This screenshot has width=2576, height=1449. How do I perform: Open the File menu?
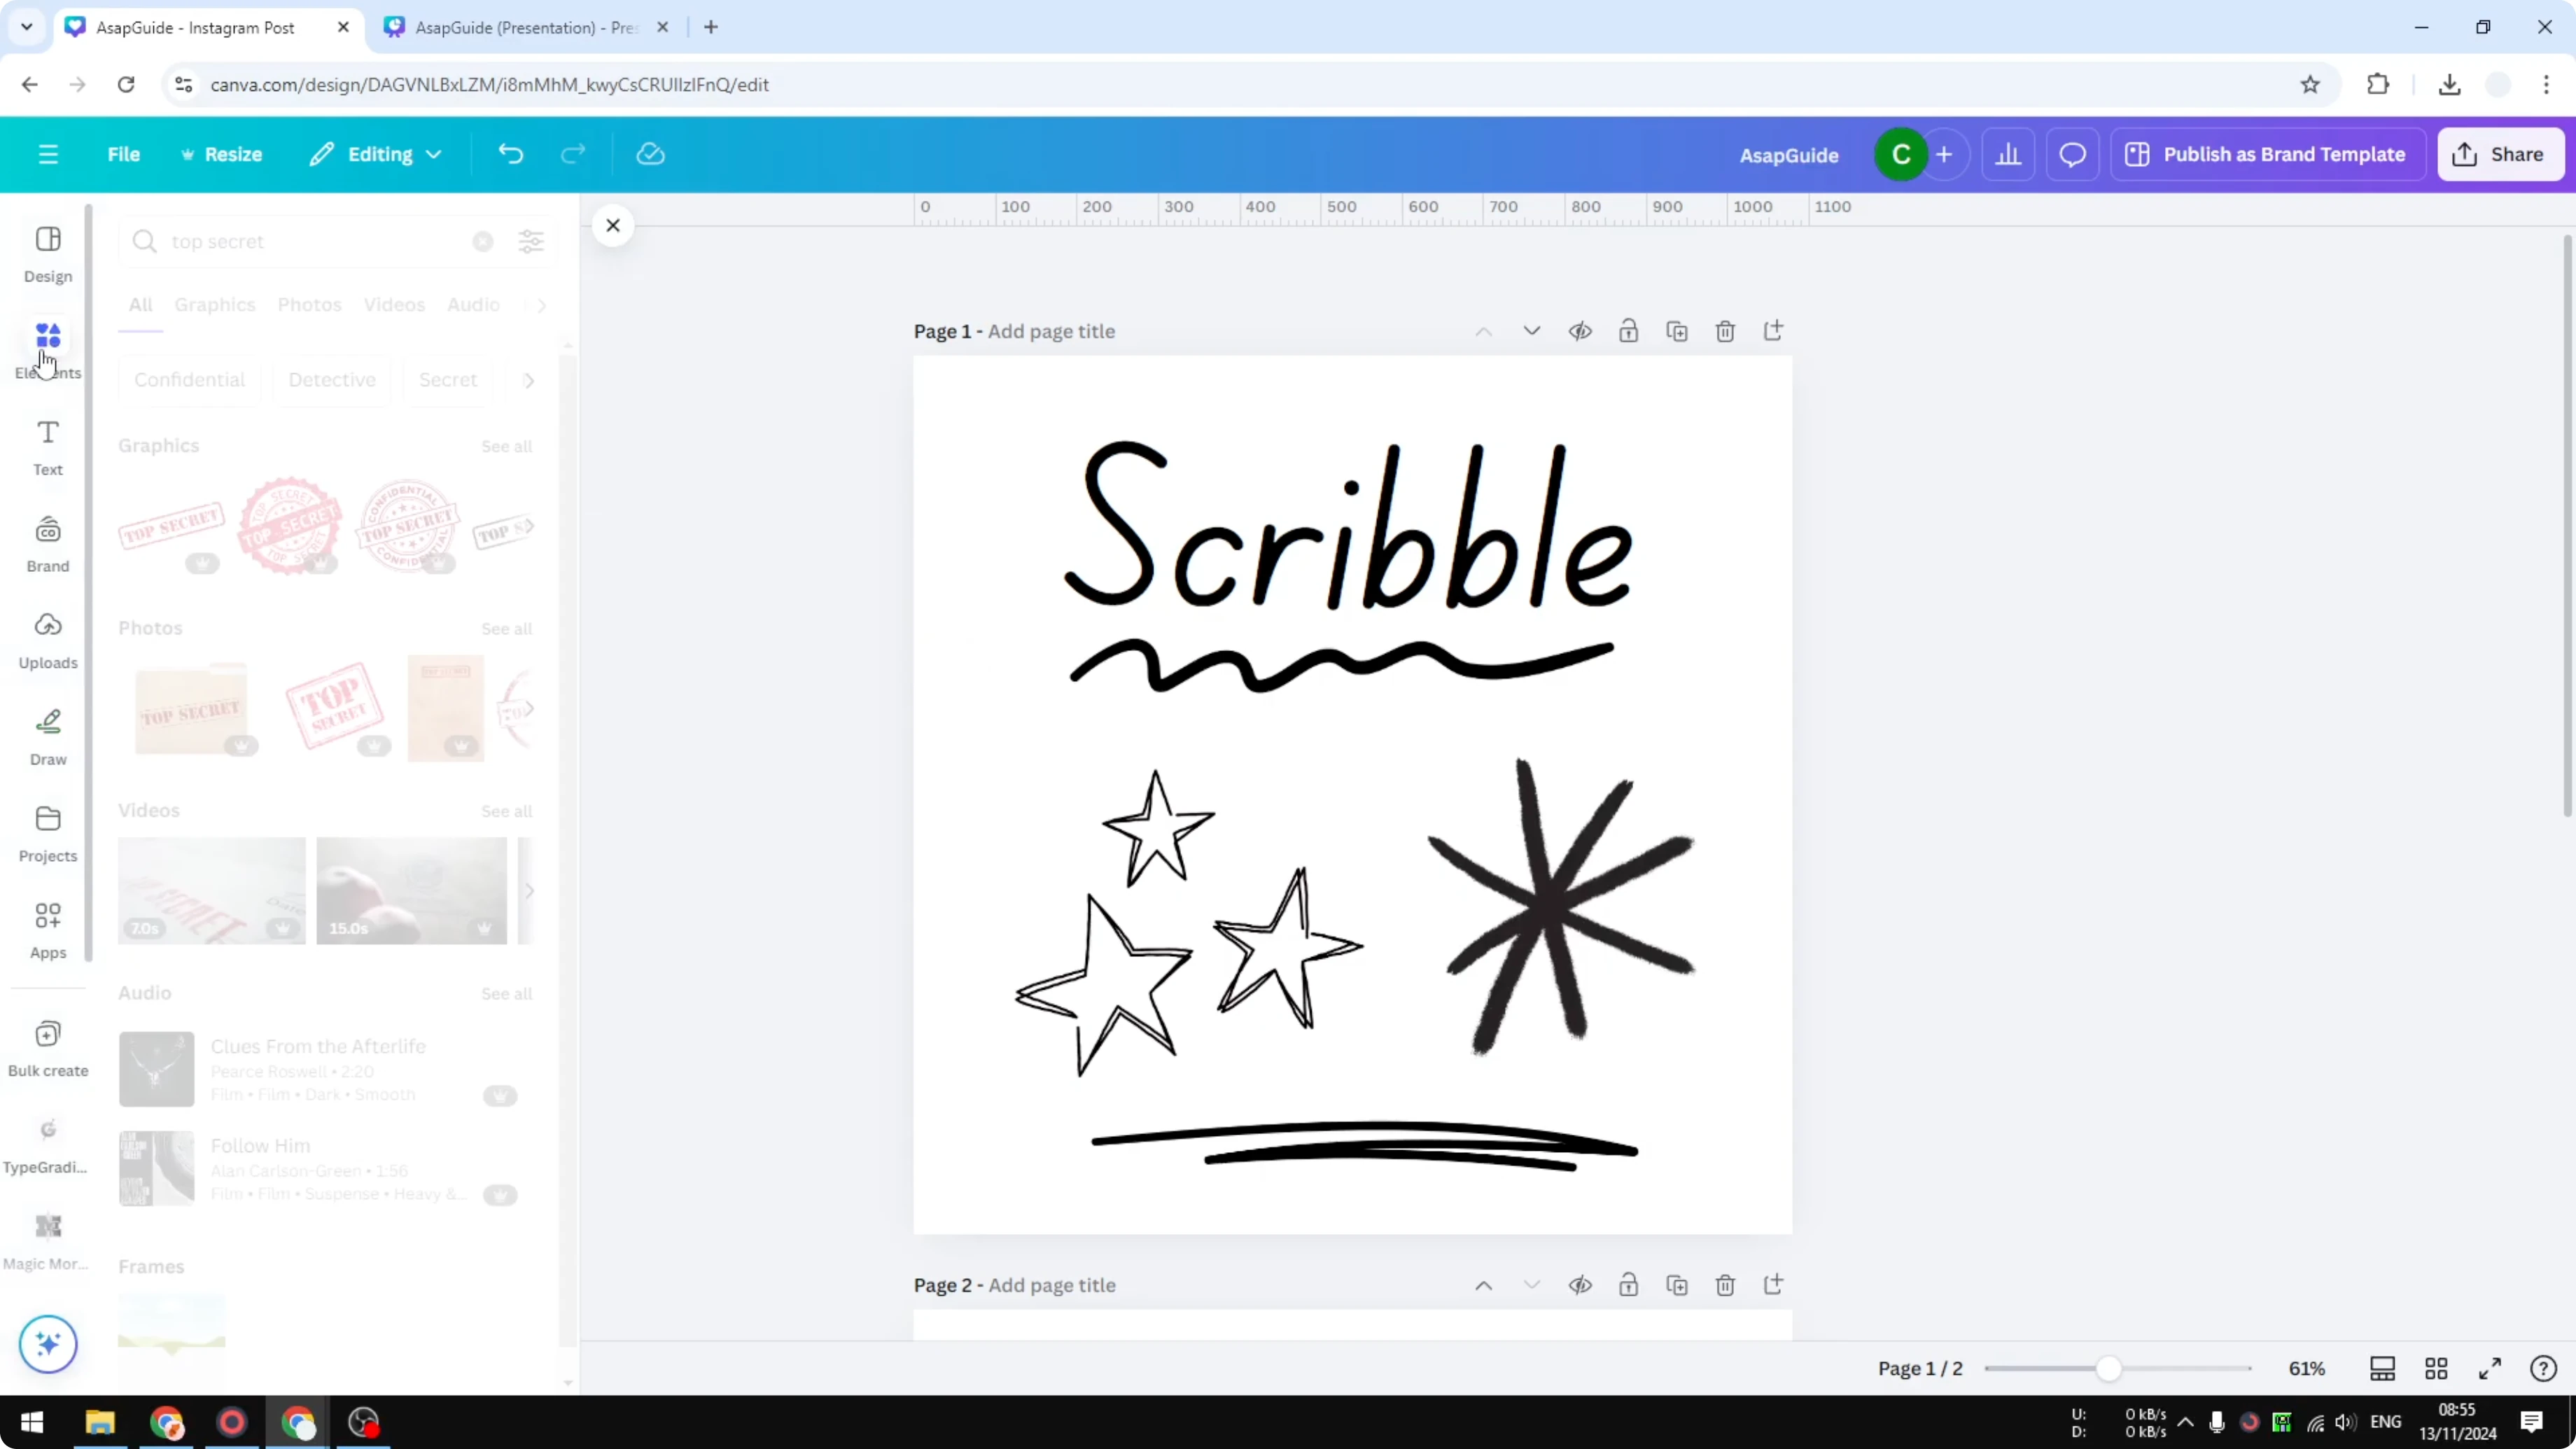[x=124, y=154]
